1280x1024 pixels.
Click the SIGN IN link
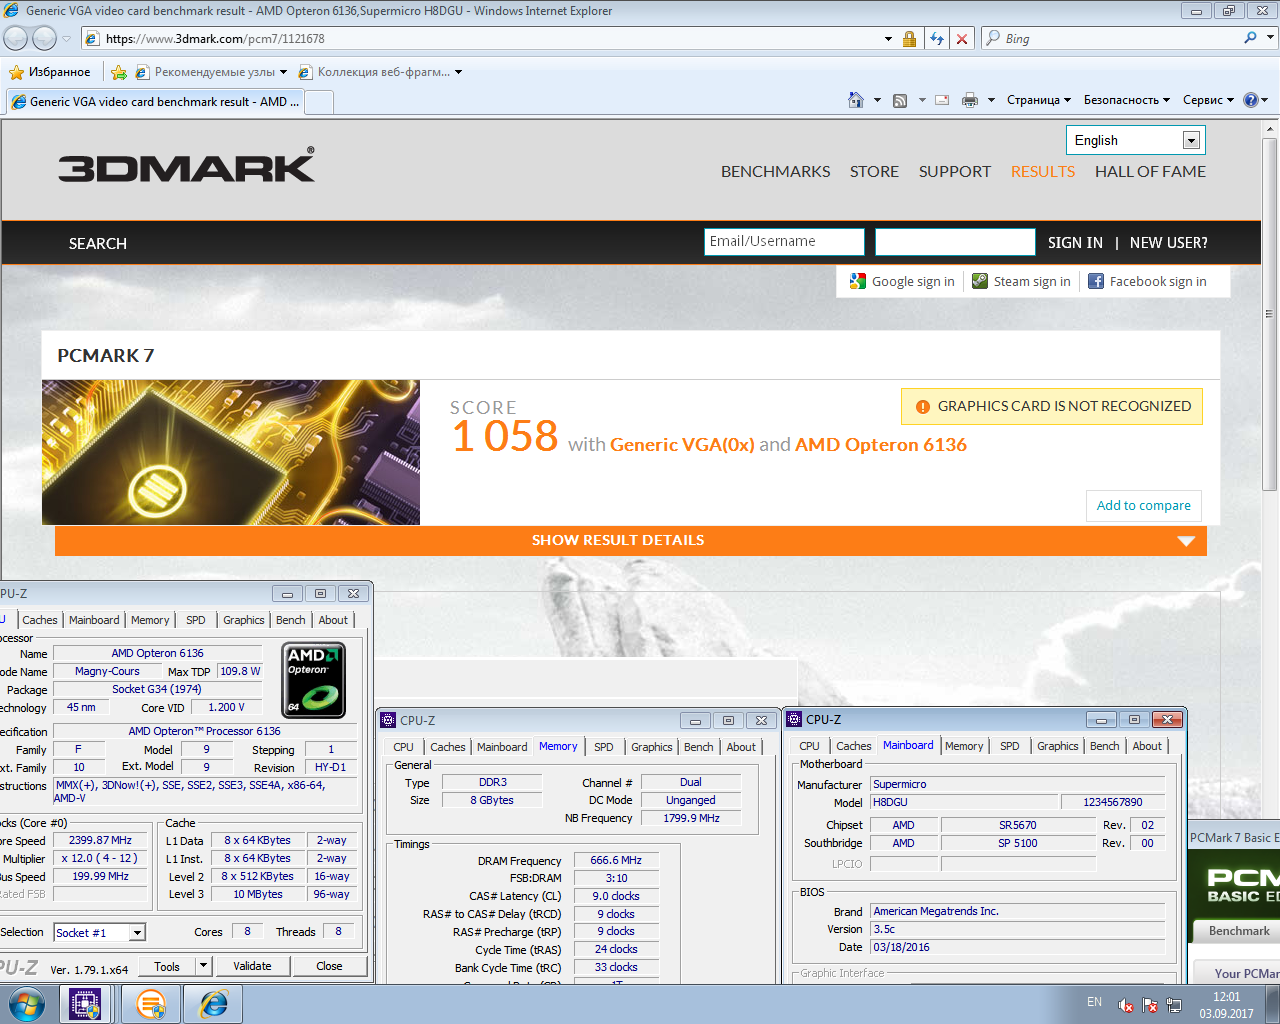(1075, 242)
